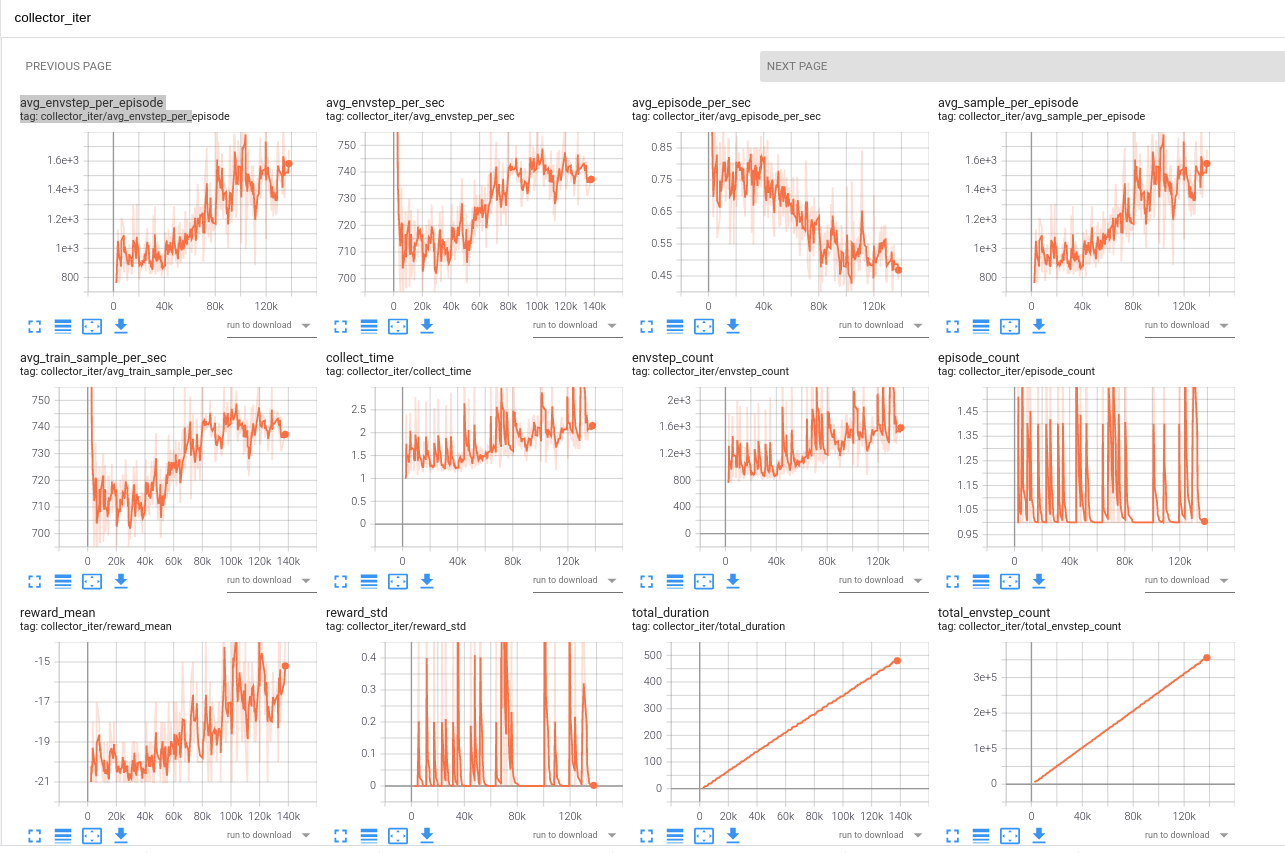This screenshot has width=1285, height=853.
Task: Download avg_sample_per_episode chart data
Action: coord(1039,326)
